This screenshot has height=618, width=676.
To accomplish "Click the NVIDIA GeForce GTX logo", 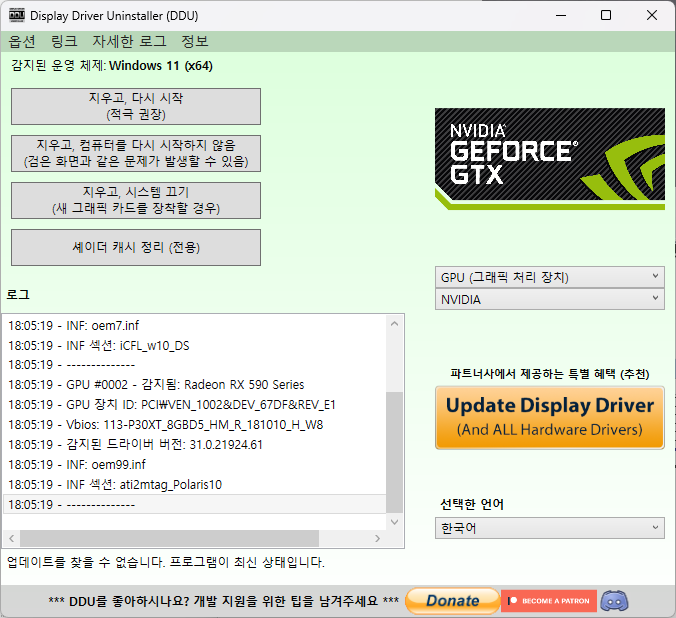I will 550,159.
